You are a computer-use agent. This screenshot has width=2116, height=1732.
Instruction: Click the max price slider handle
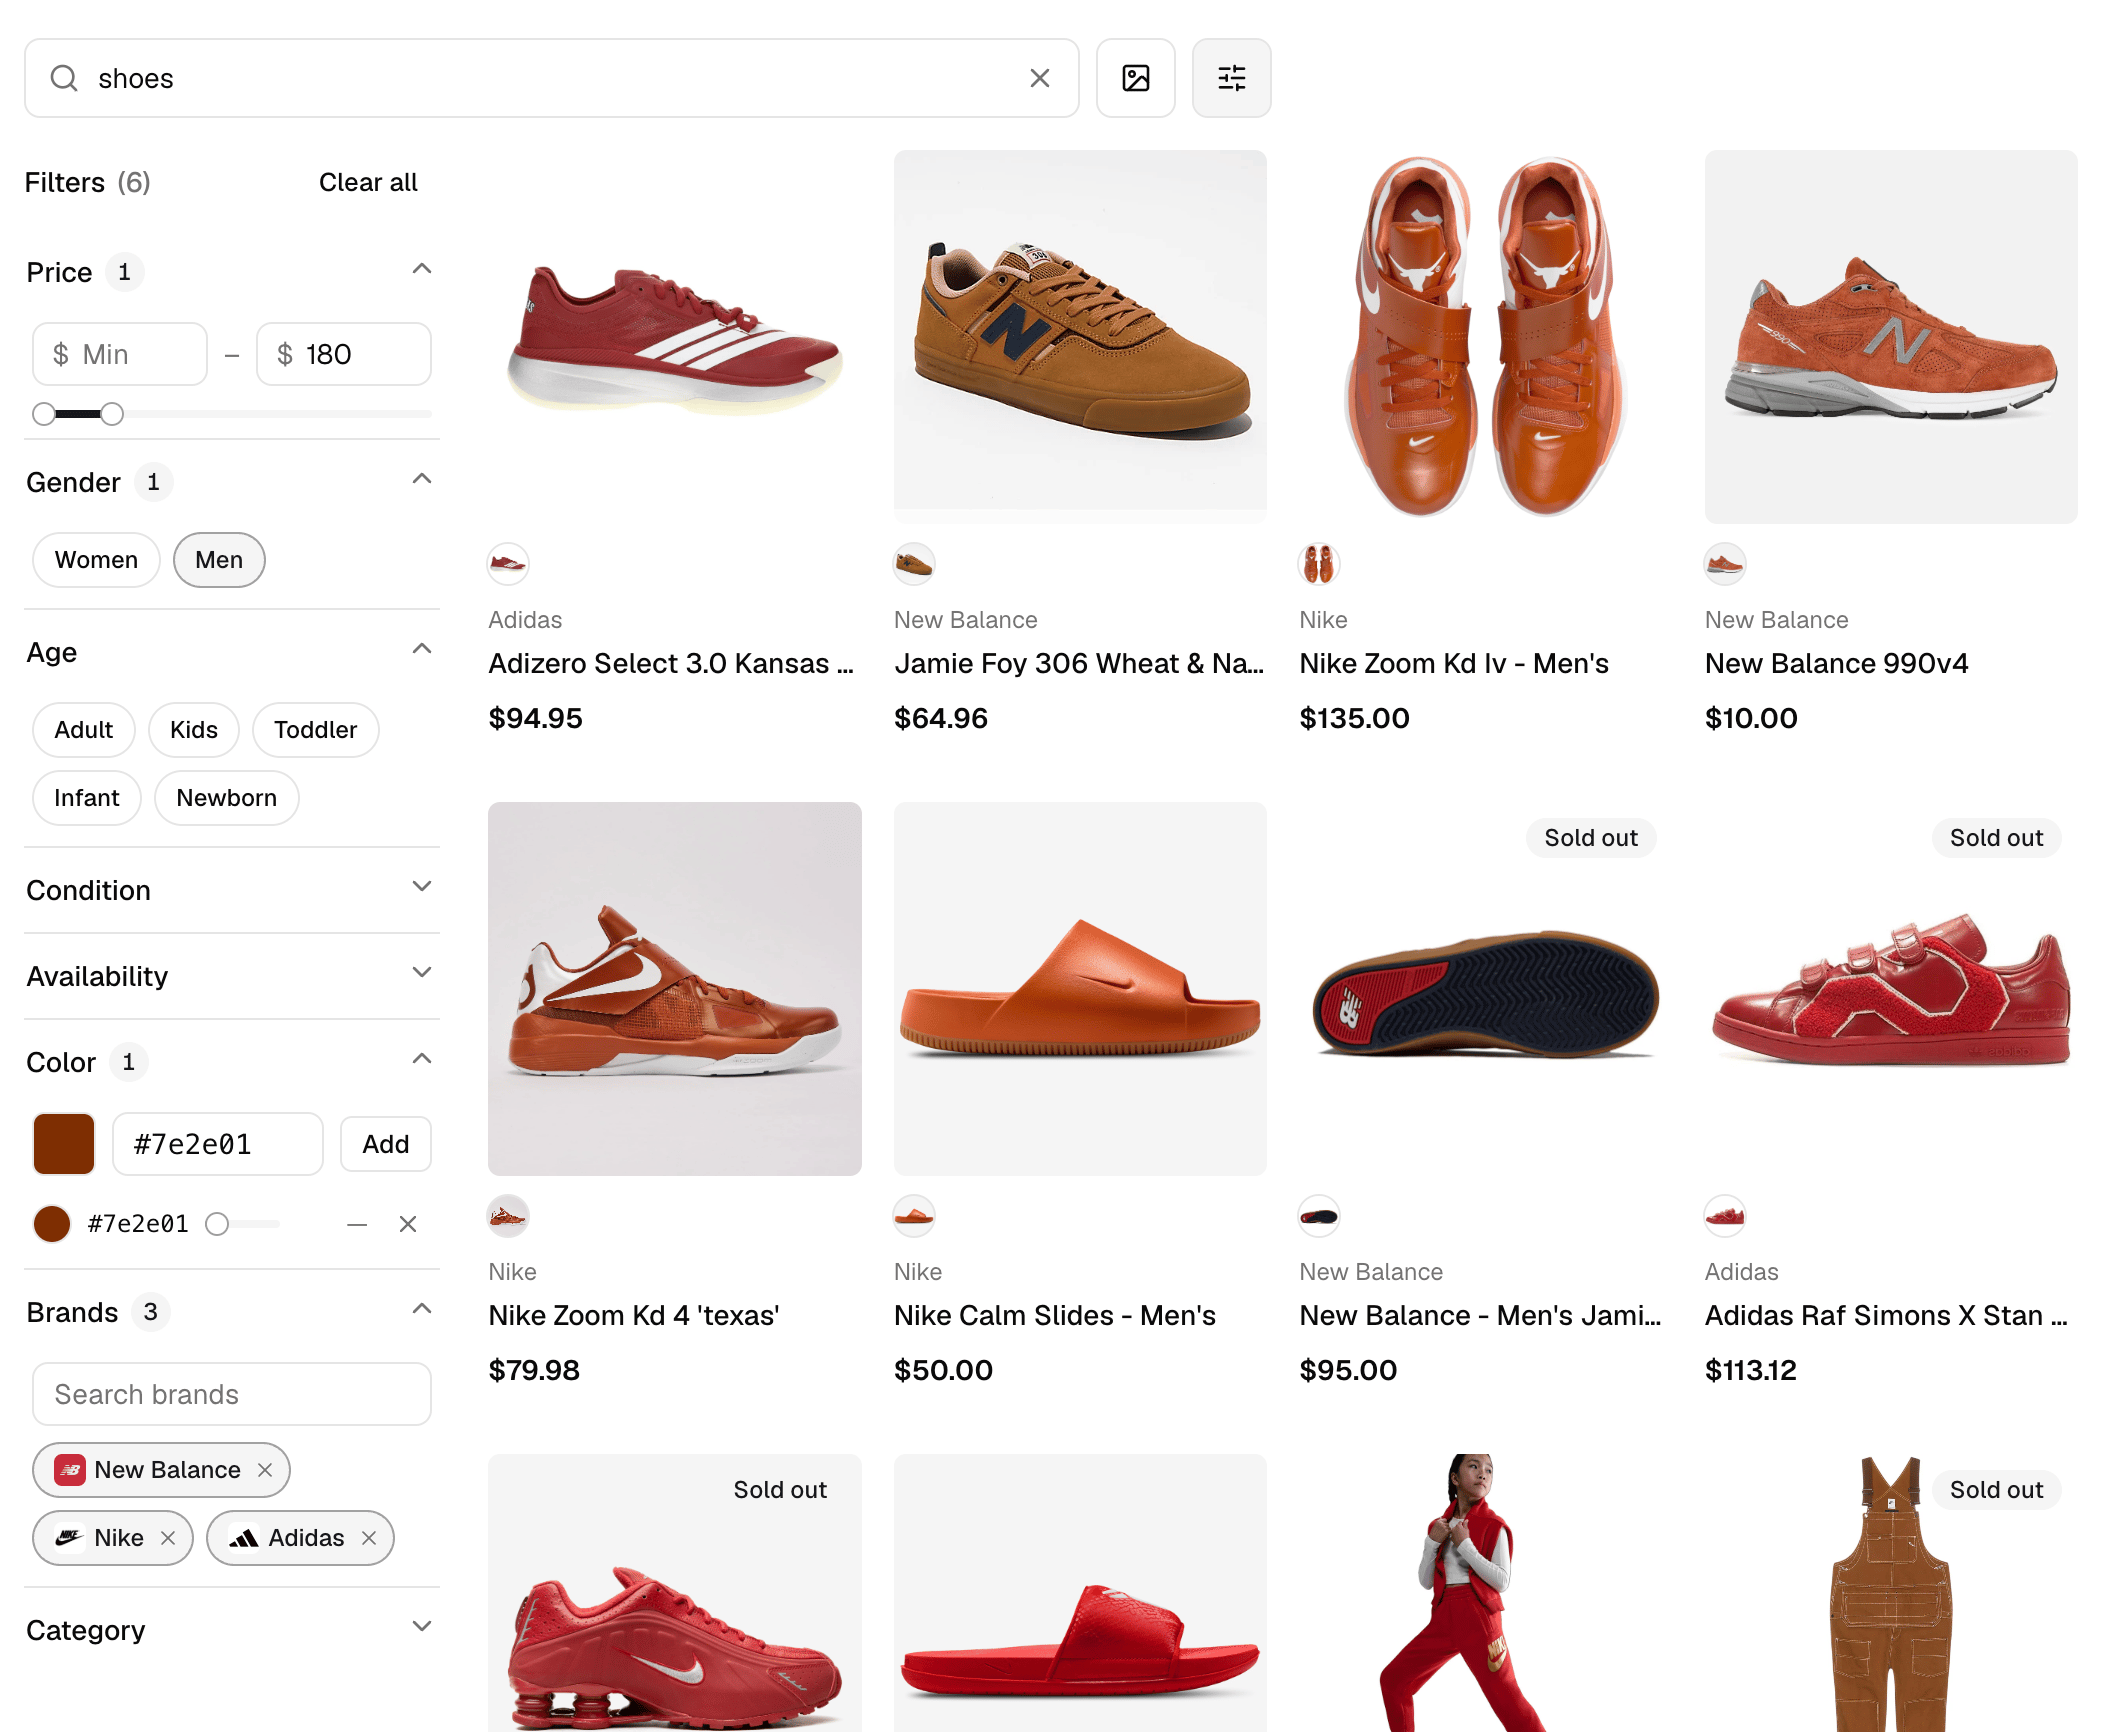coord(112,414)
